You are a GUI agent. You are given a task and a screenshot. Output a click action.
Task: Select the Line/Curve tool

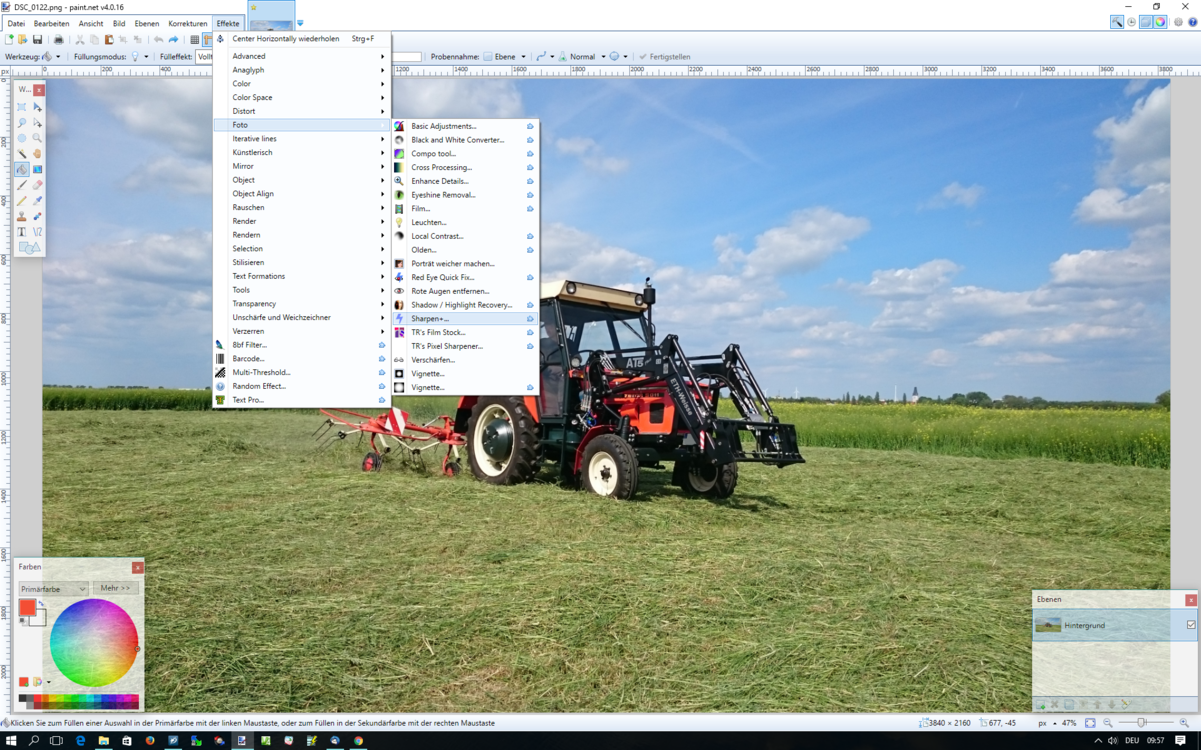click(x=37, y=232)
